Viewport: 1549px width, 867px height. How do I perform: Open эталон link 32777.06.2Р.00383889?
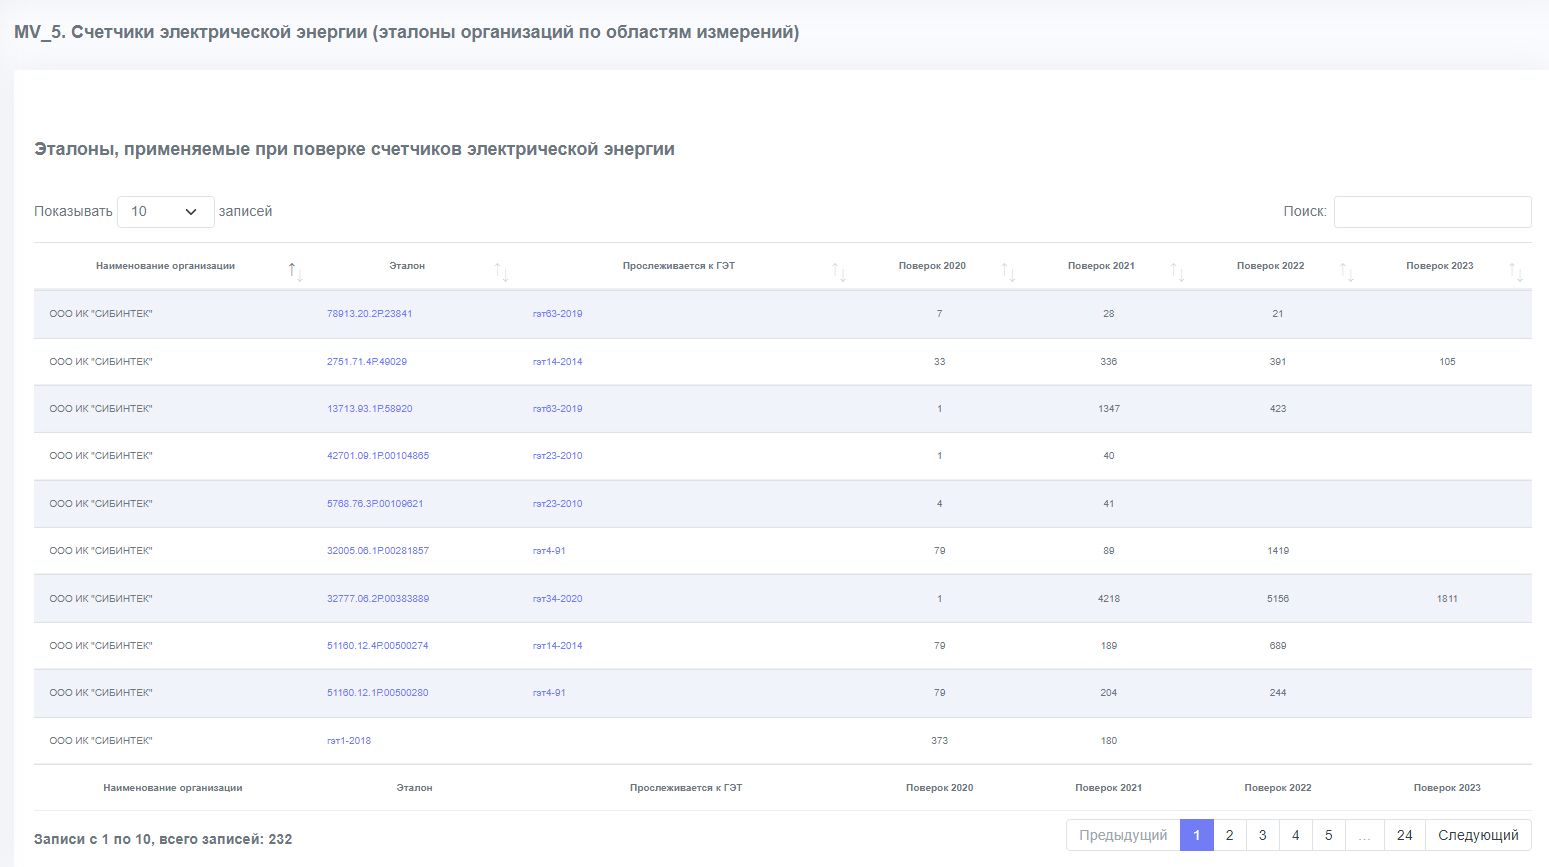click(x=378, y=599)
